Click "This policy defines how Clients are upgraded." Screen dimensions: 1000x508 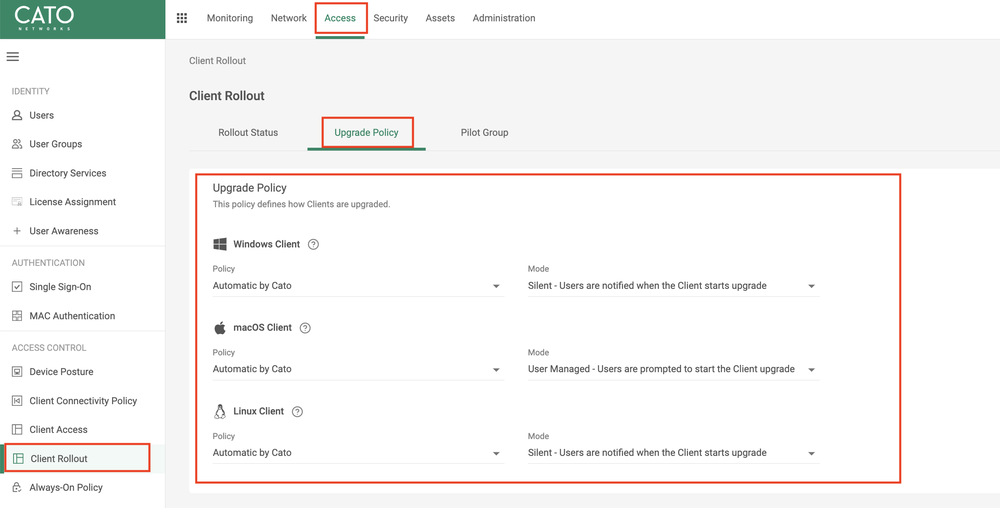point(301,205)
